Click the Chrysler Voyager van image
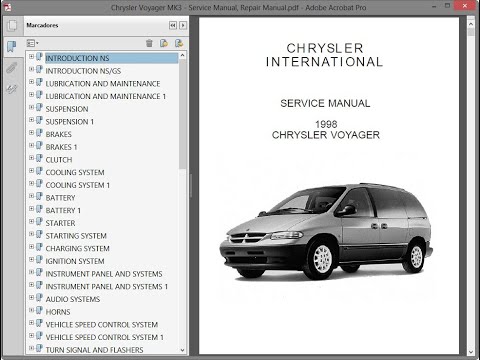Viewport: 480px width, 360px height. [326, 231]
